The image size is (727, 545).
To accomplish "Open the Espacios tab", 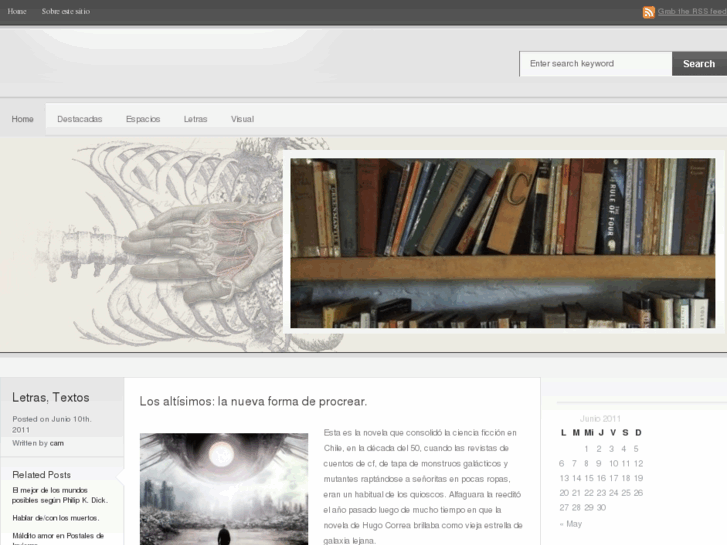I will (x=143, y=119).
